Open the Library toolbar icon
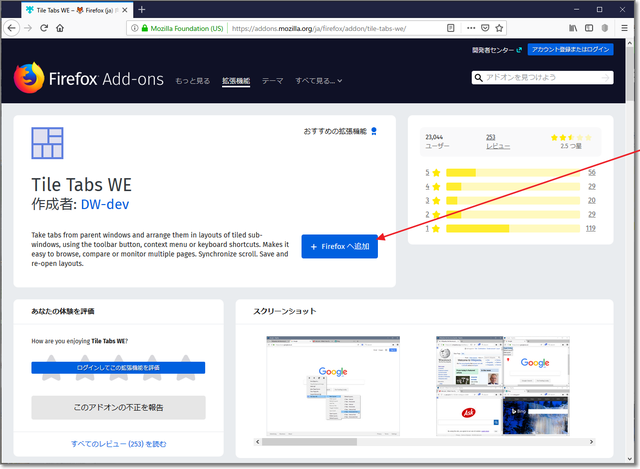Image resolution: width=640 pixels, height=469 pixels. (573, 28)
